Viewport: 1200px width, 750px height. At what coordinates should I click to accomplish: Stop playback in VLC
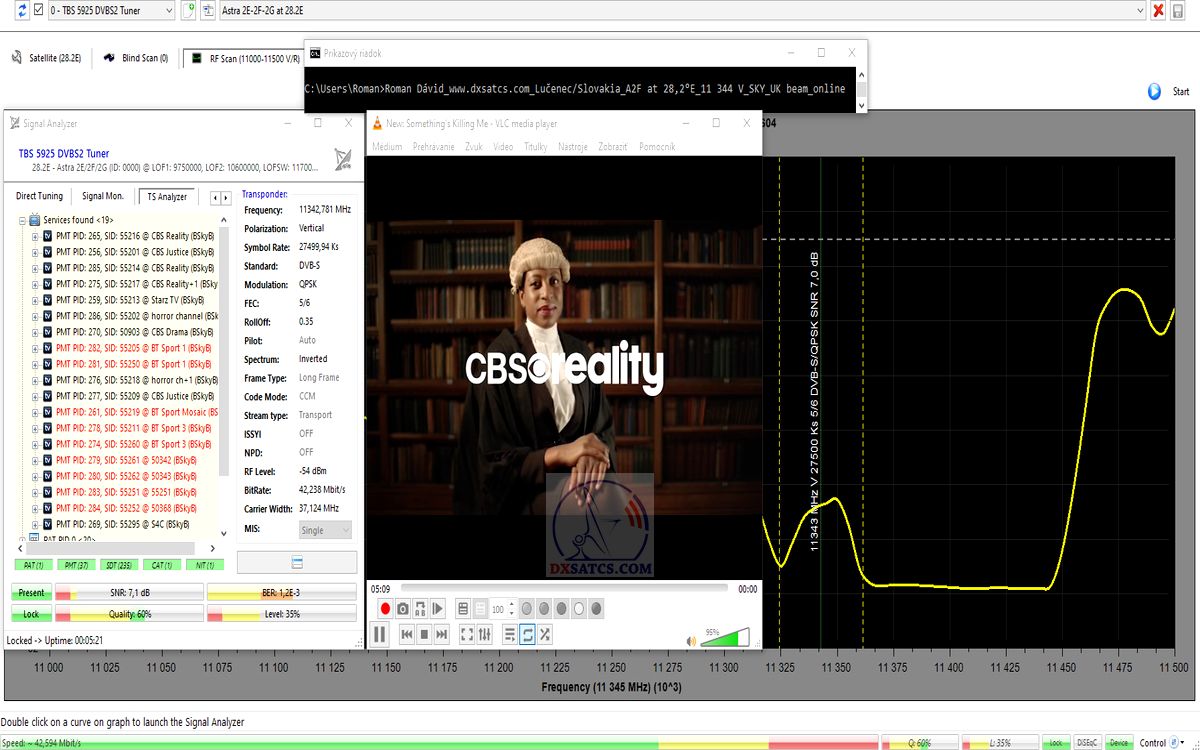(424, 634)
